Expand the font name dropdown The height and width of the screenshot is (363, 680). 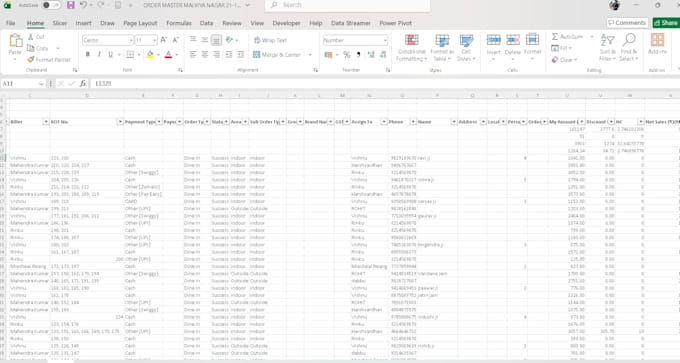[x=131, y=40]
